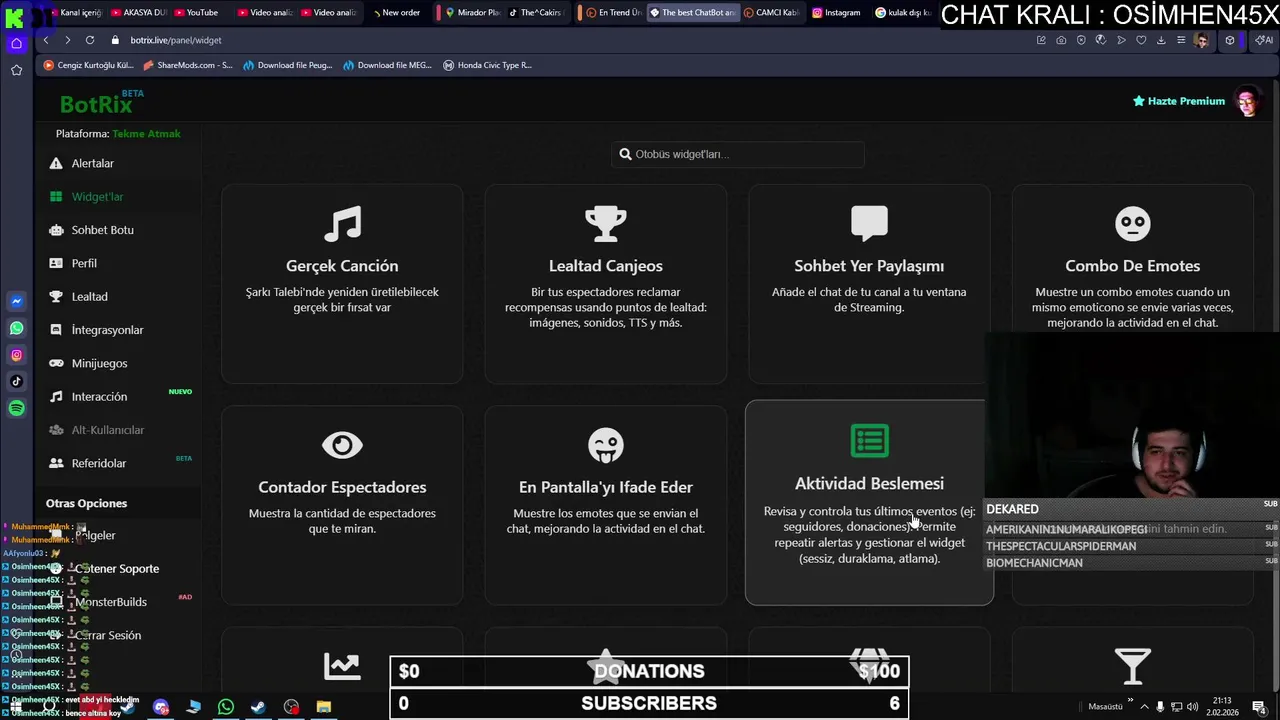Click the Contador Espectadores eye icon
Screen dimensions: 1280x720
pyautogui.click(x=342, y=445)
